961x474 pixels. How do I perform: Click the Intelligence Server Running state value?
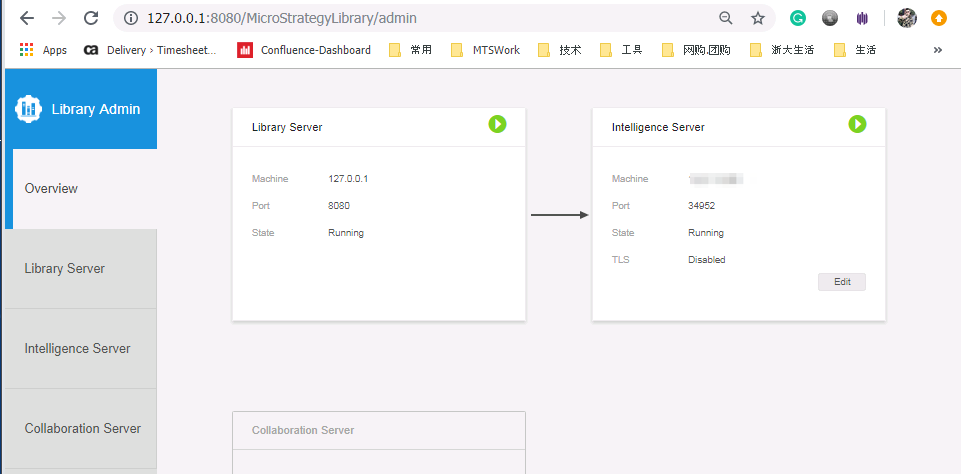pyautogui.click(x=706, y=233)
